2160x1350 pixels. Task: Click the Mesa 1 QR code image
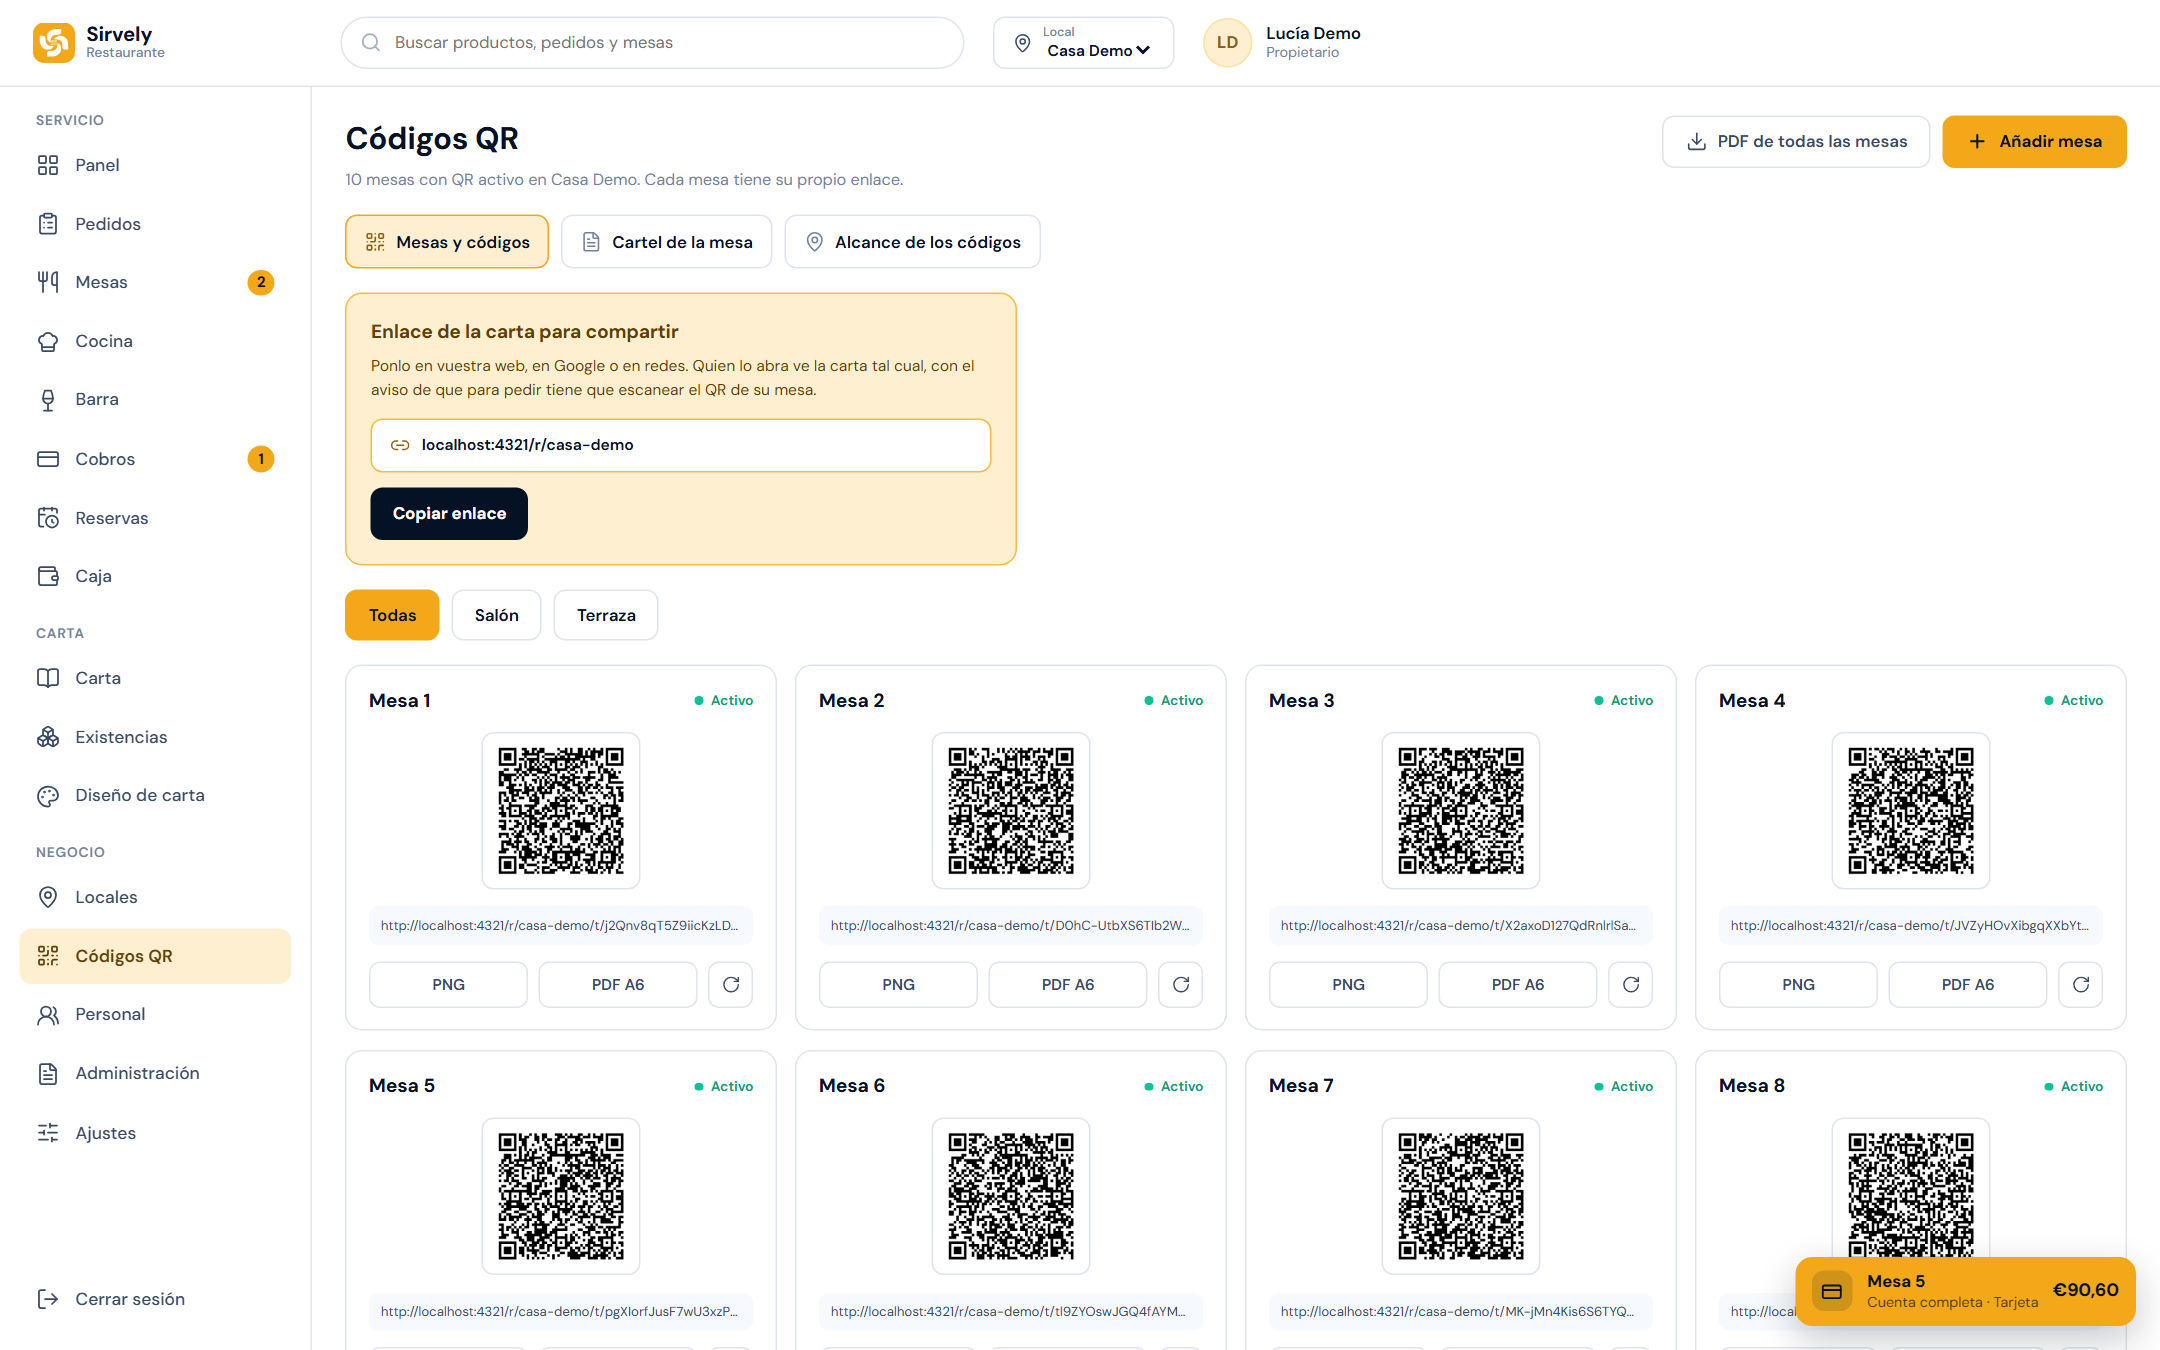pyautogui.click(x=561, y=811)
